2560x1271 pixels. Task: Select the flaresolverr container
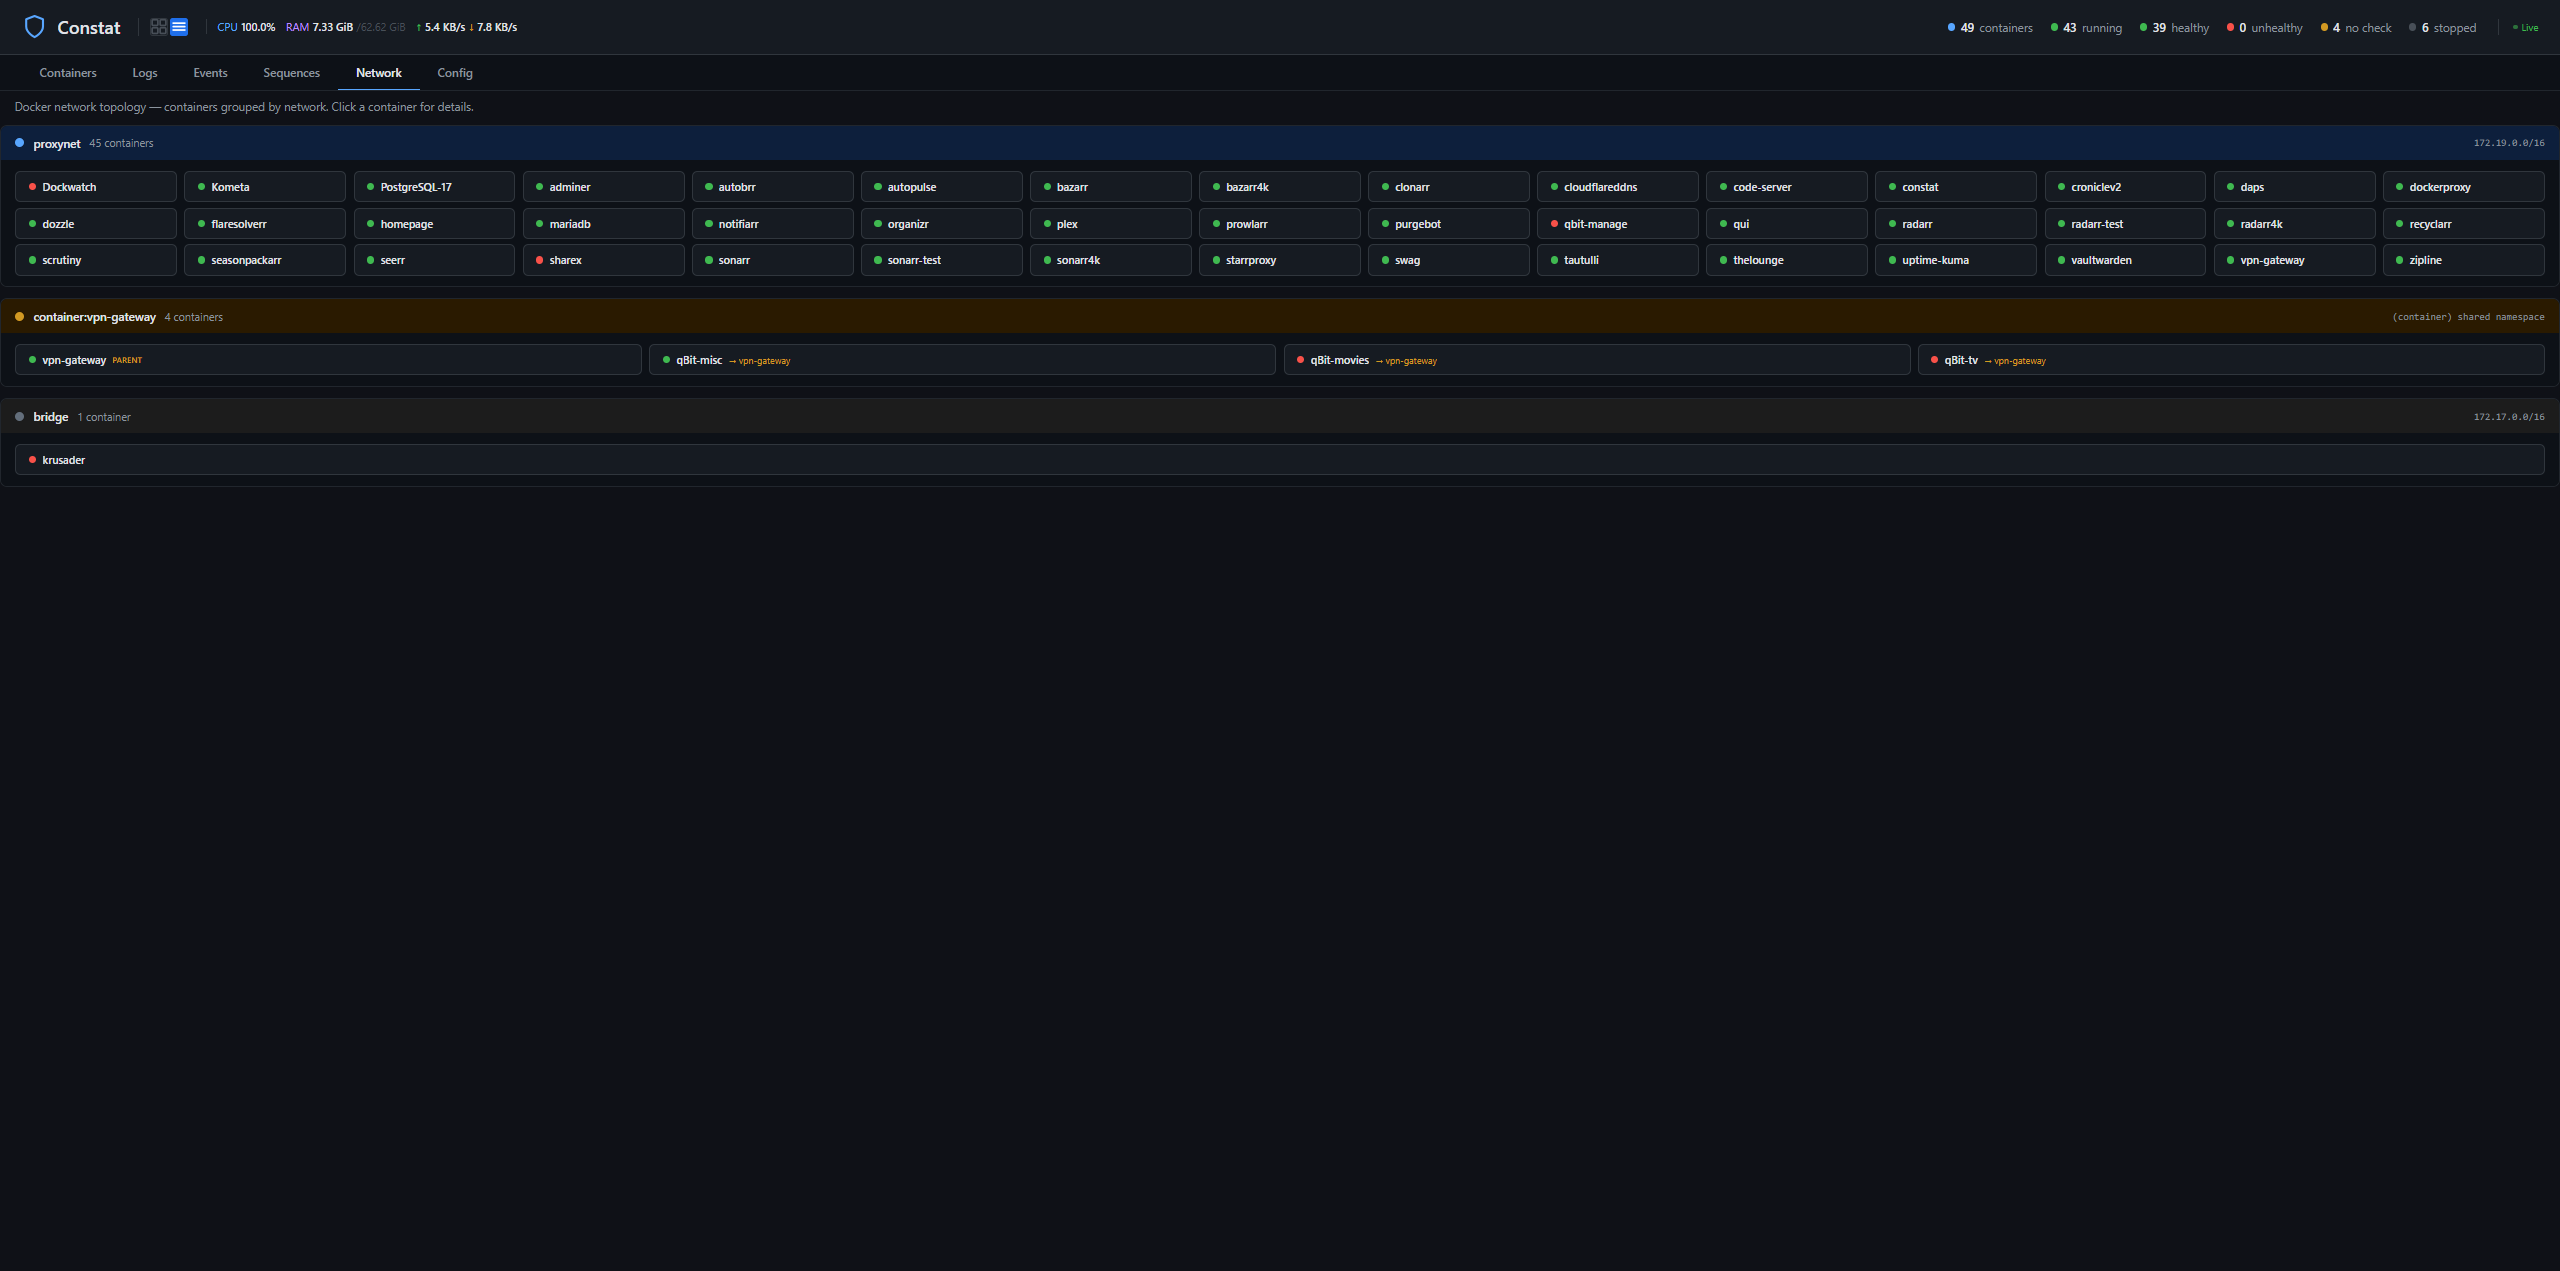[x=265, y=224]
